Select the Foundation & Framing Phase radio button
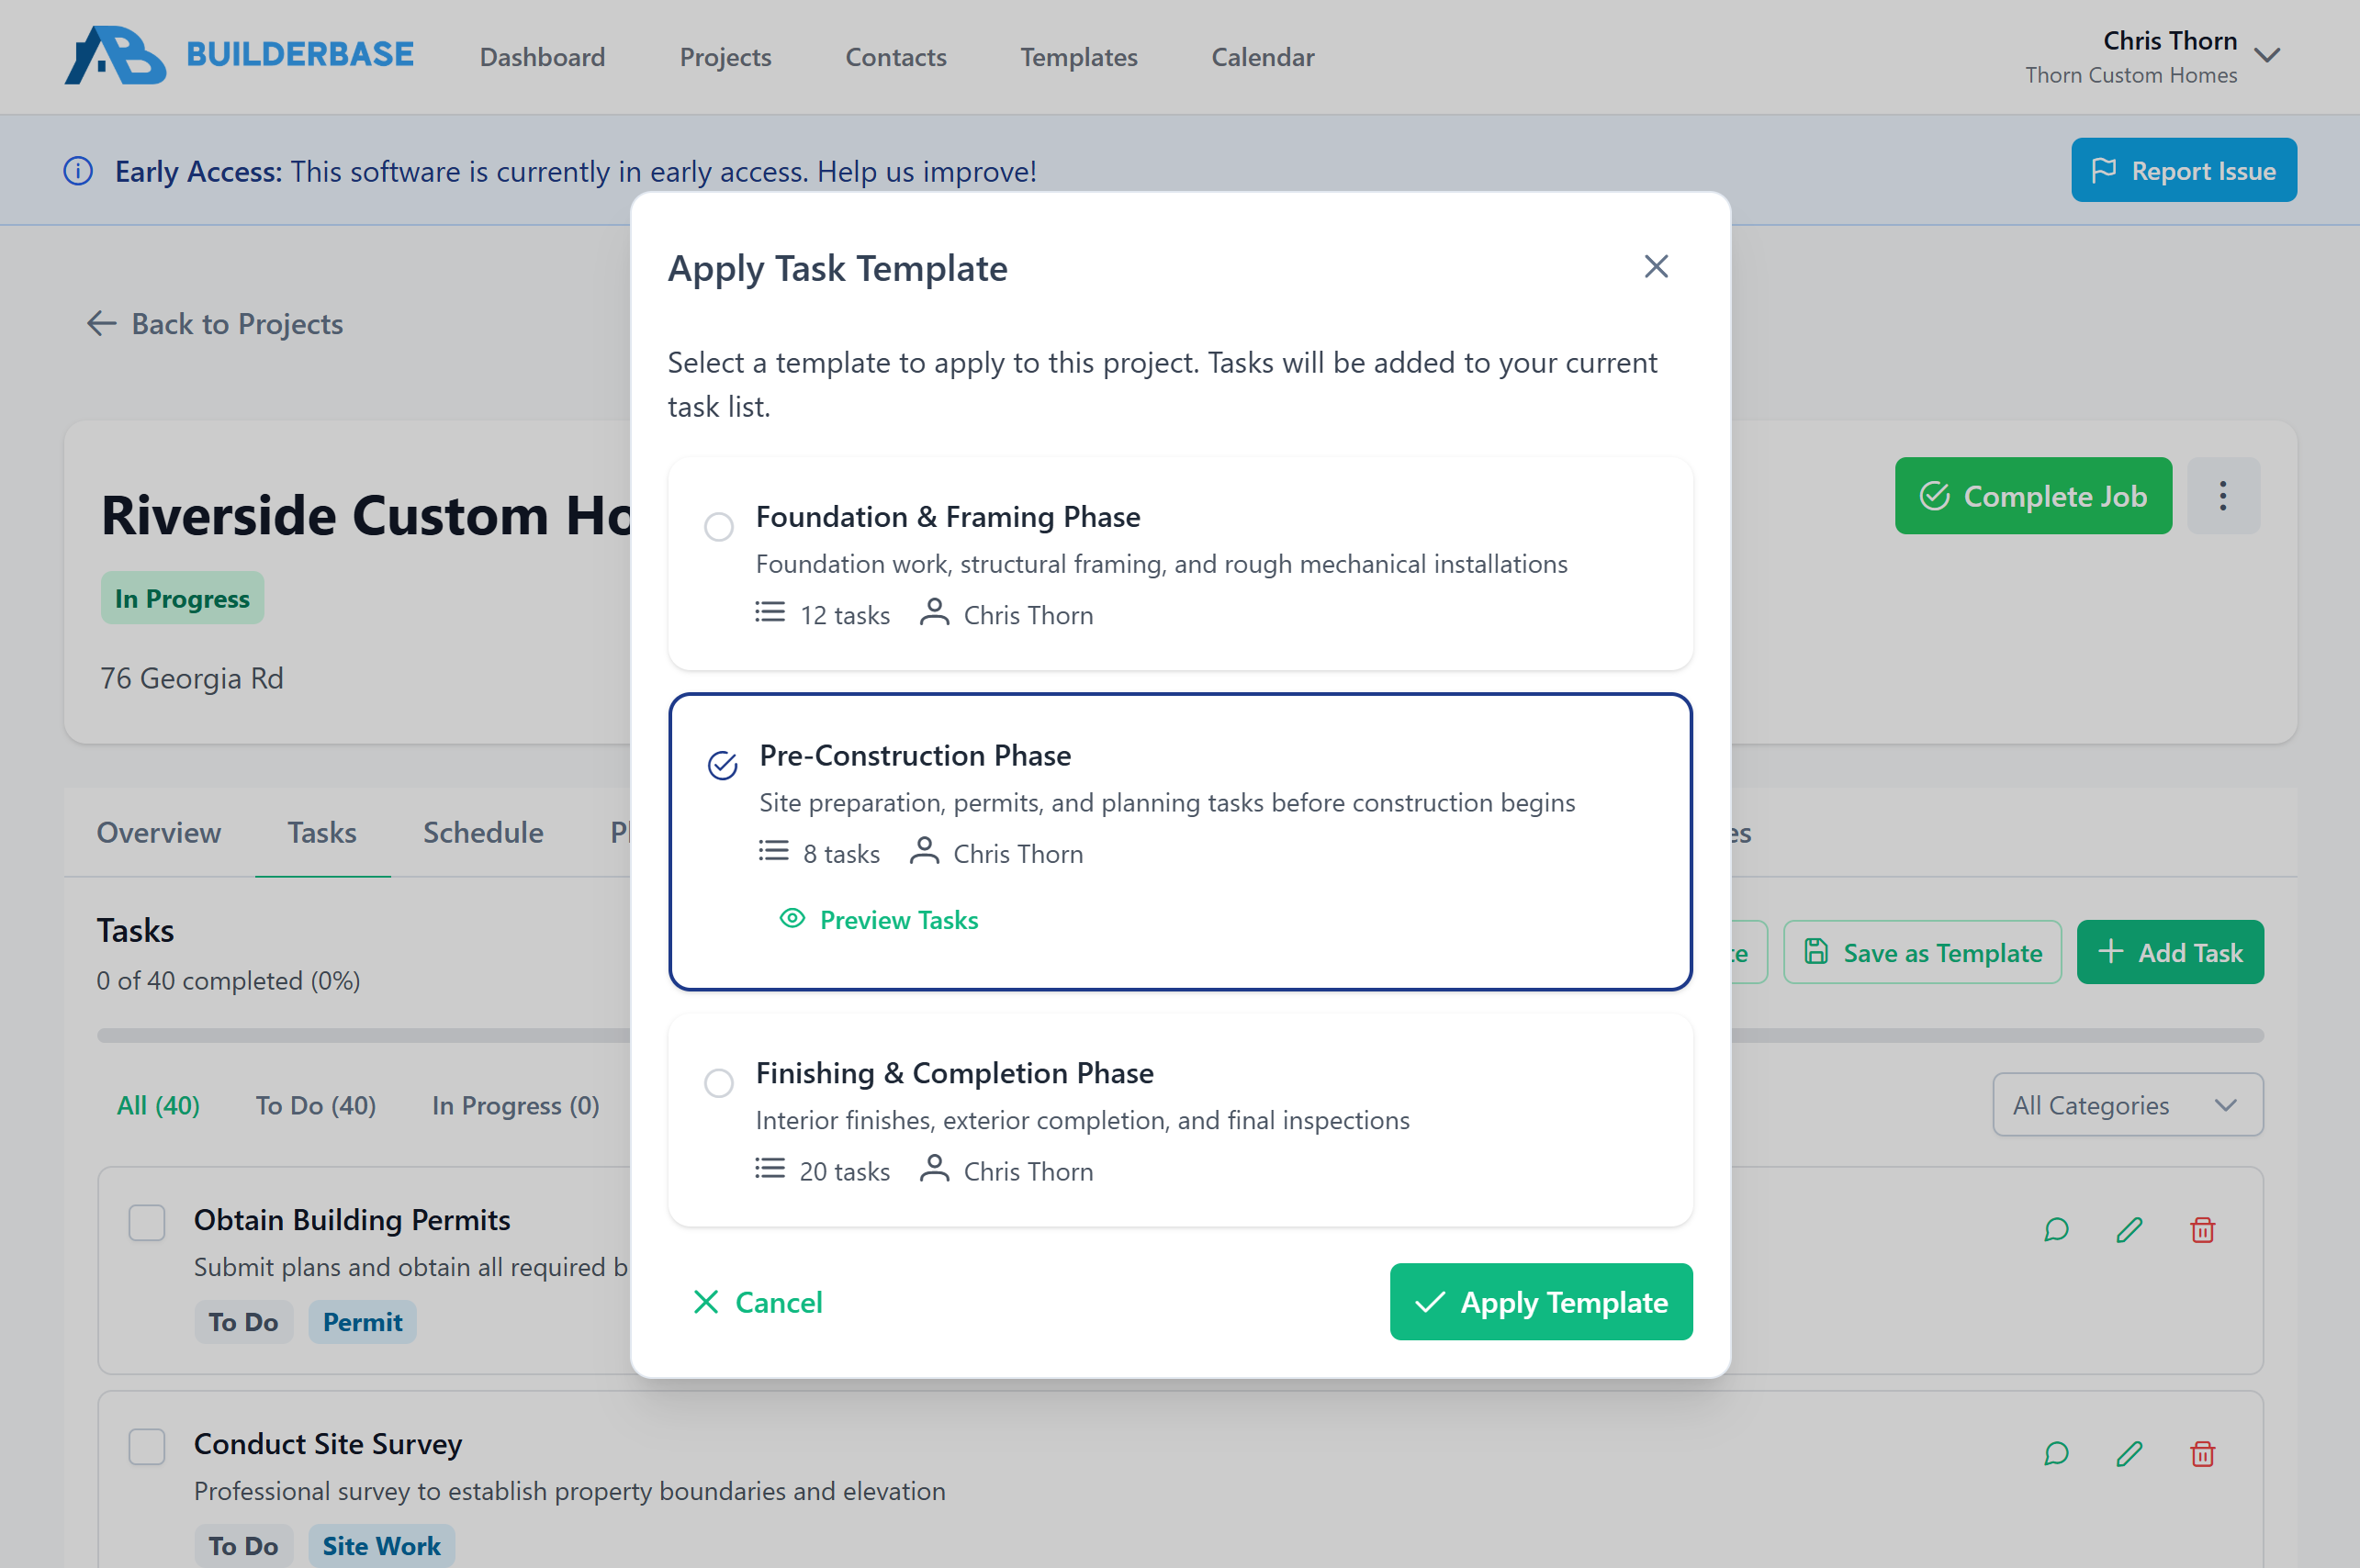 [x=719, y=526]
